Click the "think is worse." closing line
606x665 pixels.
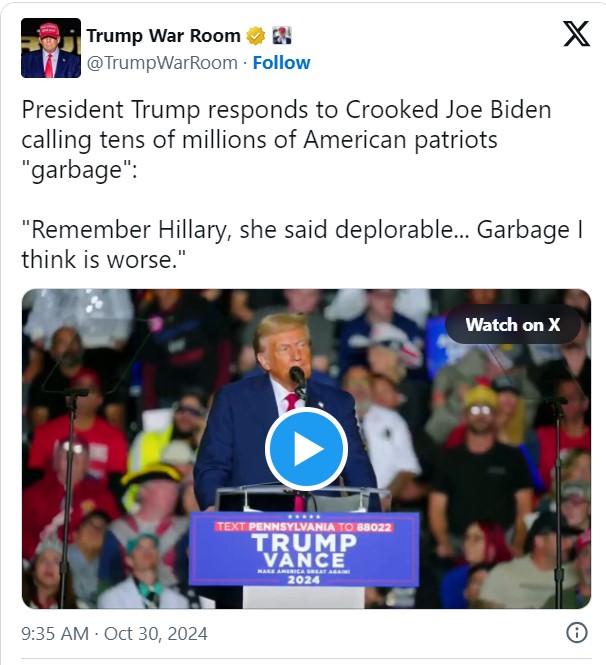coord(104,259)
